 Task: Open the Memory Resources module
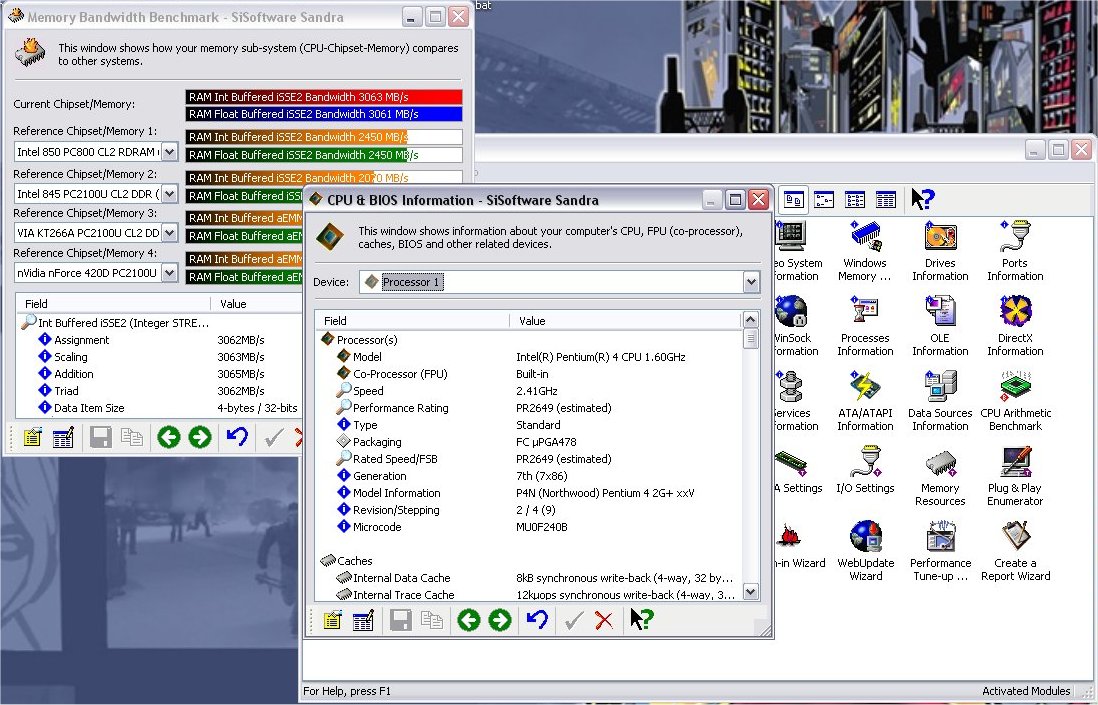pyautogui.click(x=940, y=476)
